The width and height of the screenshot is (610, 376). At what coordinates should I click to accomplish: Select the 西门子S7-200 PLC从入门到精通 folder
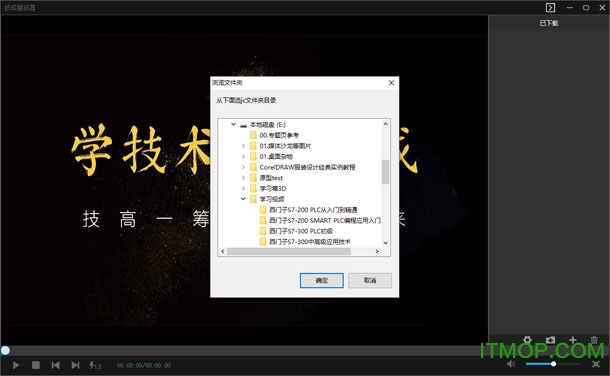coord(308,210)
